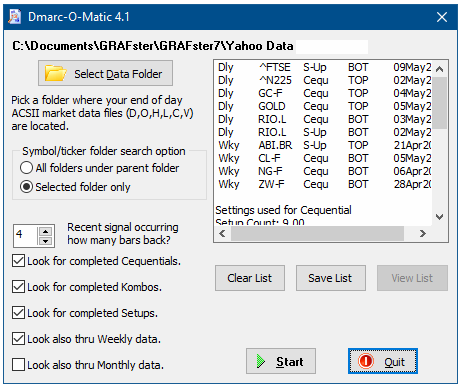Toggle Look for completed Setups checkbox

click(x=18, y=313)
